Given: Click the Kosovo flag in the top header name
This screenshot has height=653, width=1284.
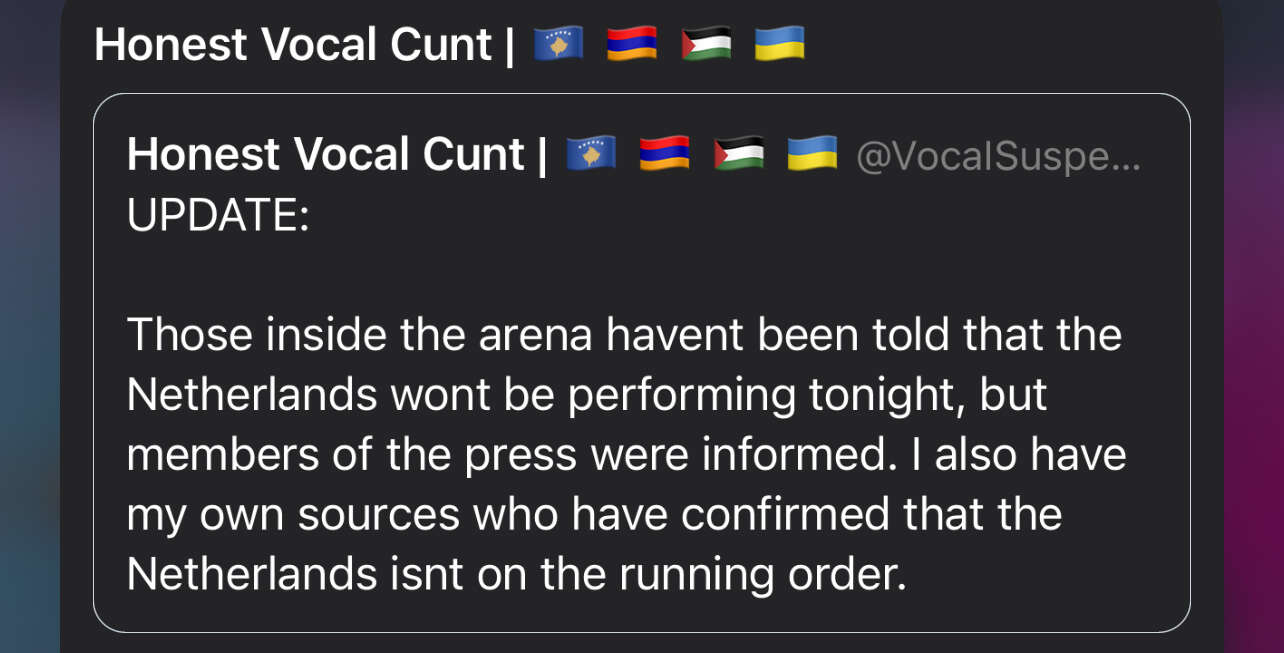Looking at the screenshot, I should 558,44.
